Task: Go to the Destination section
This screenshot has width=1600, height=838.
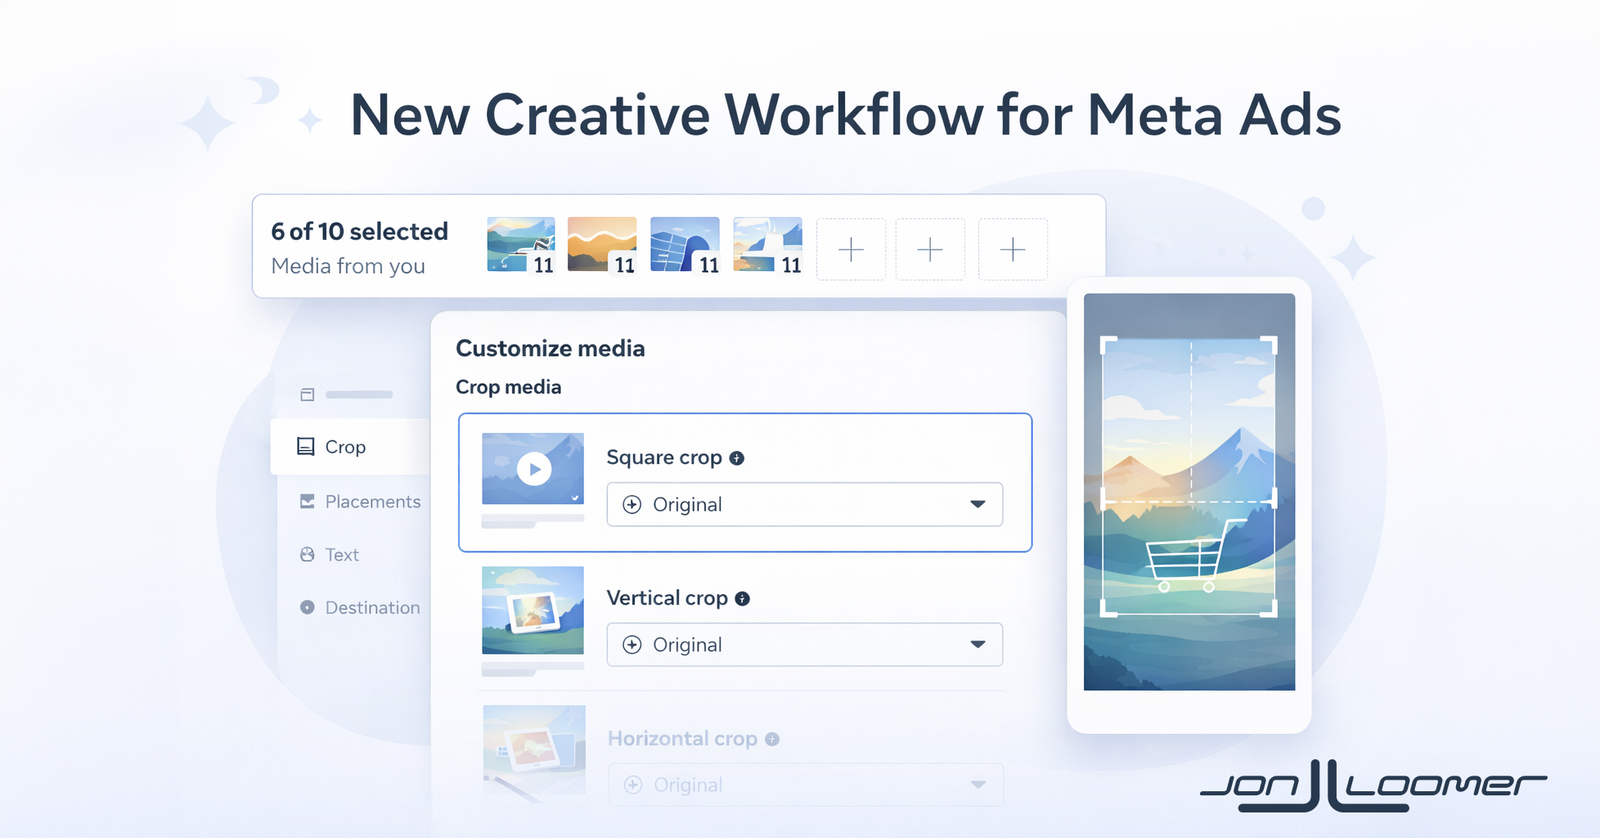Action: (372, 608)
